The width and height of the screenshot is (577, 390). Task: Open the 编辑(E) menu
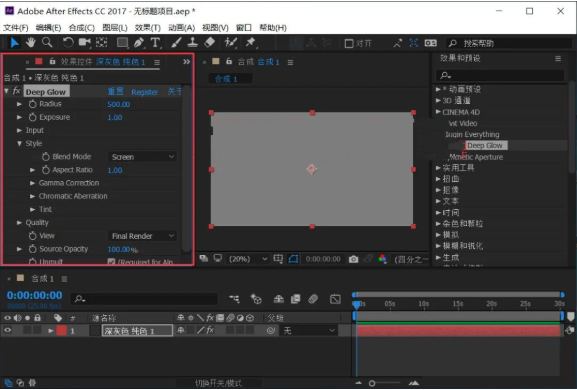(49, 28)
